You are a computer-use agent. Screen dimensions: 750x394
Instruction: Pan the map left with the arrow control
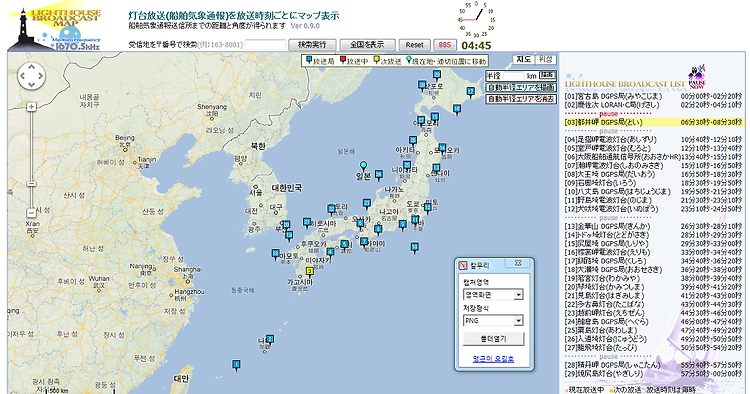click(x=23, y=76)
